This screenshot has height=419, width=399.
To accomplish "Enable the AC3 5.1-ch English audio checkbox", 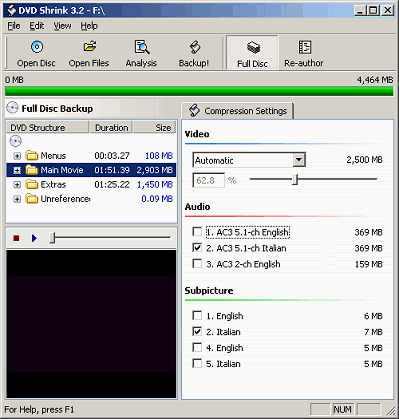I will click(x=197, y=232).
